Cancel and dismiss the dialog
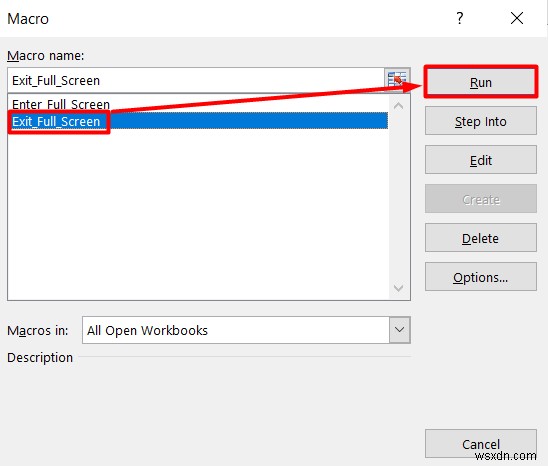 point(481,444)
